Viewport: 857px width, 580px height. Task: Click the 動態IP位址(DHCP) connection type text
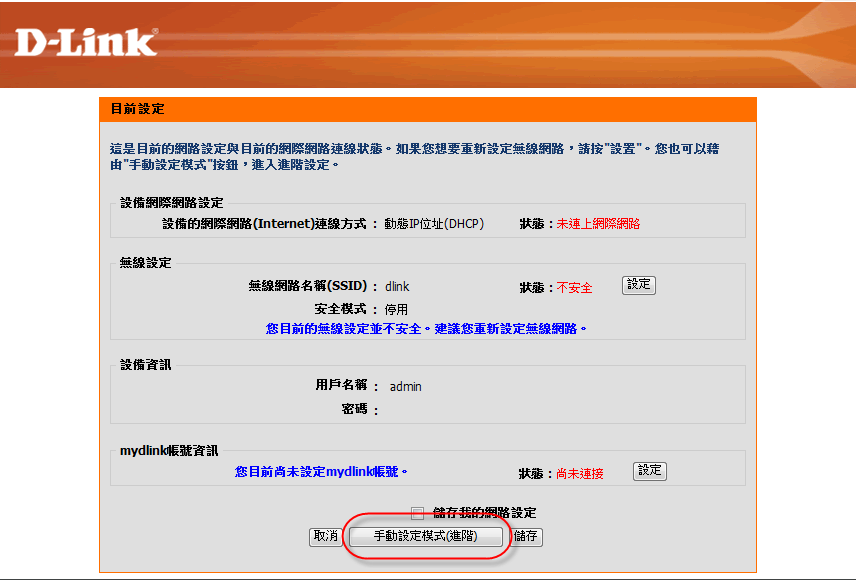(434, 224)
